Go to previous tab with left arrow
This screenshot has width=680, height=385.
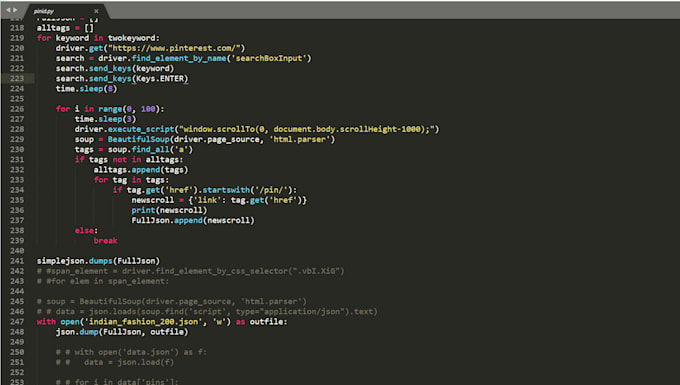(8, 10)
